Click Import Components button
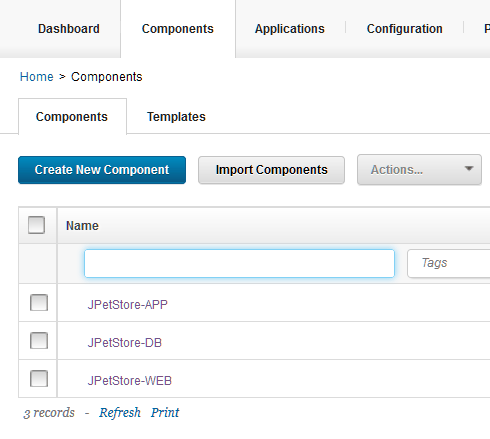490x439 pixels. point(271,170)
